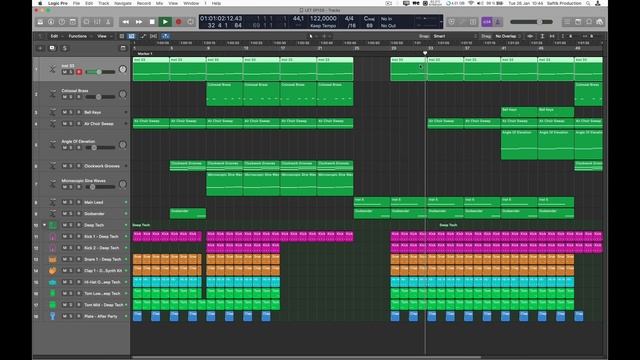Click the Hi-Hat track's cyan icon
Screen dimensions: 640x360
point(53,282)
